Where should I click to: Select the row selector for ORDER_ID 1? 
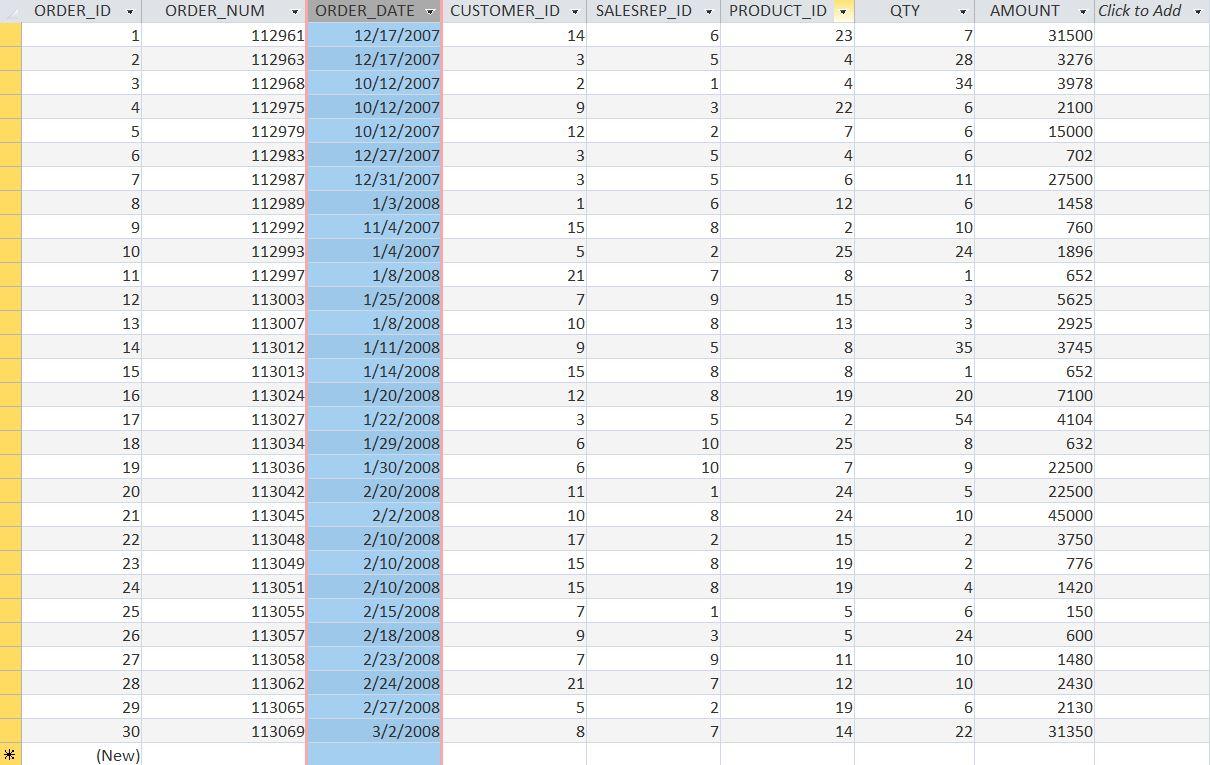pyautogui.click(x=9, y=35)
